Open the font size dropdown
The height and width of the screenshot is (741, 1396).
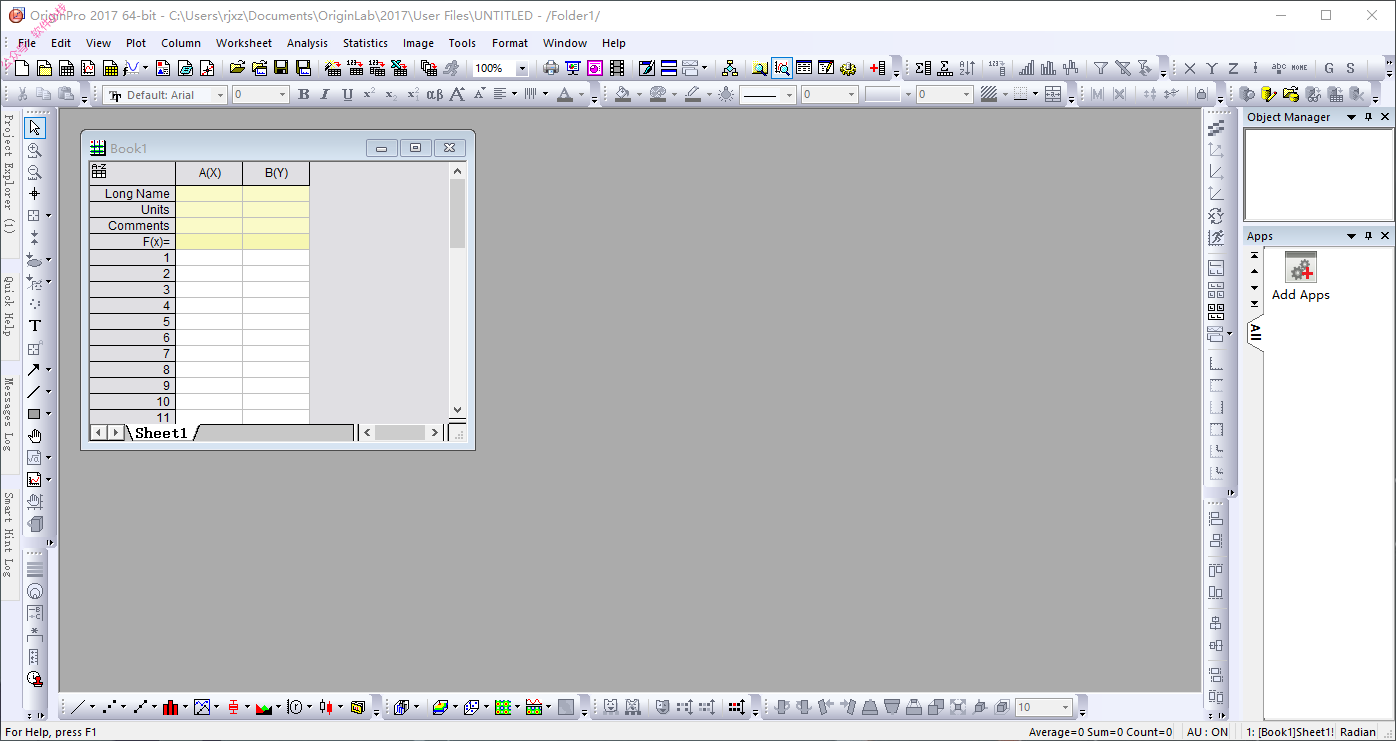(282, 95)
